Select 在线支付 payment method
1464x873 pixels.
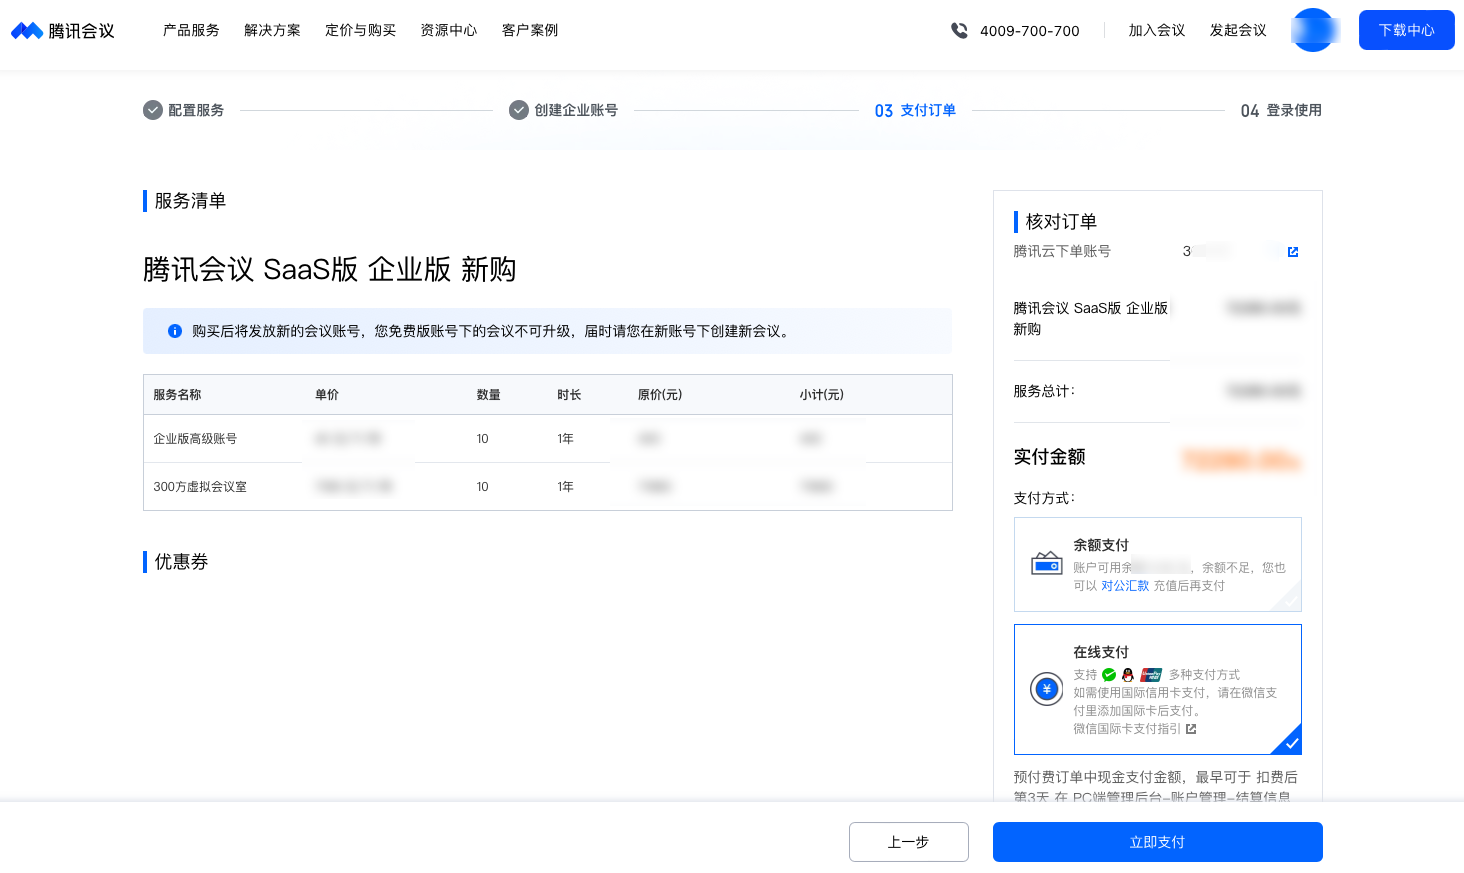(x=1158, y=689)
